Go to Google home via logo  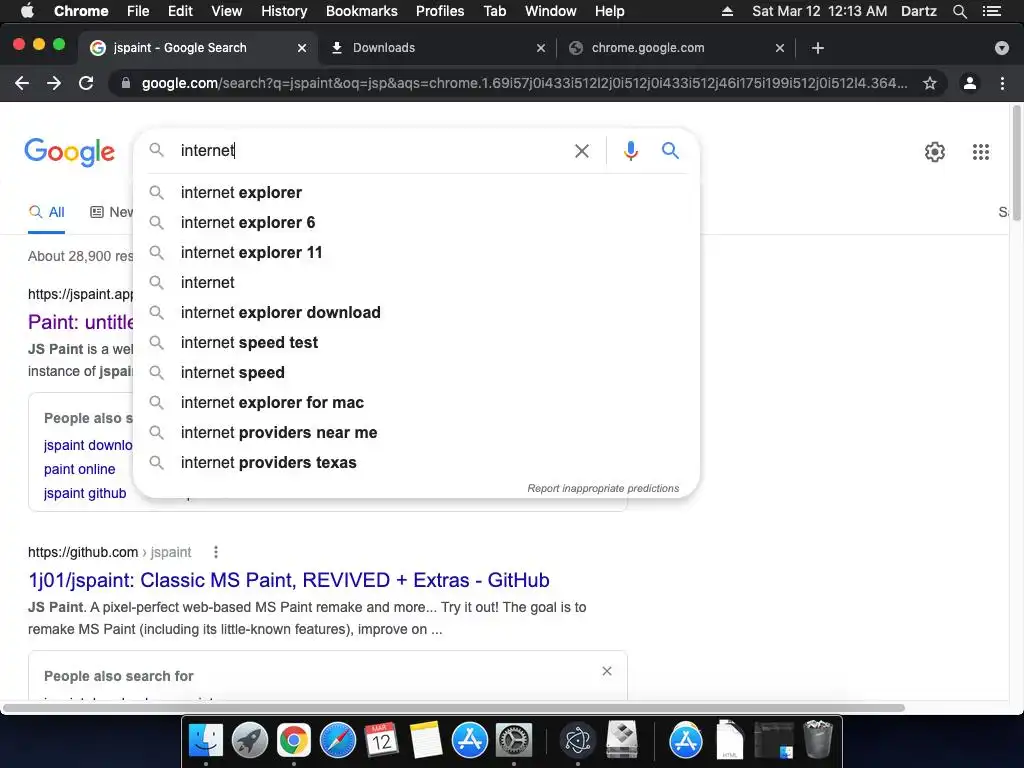(x=69, y=152)
